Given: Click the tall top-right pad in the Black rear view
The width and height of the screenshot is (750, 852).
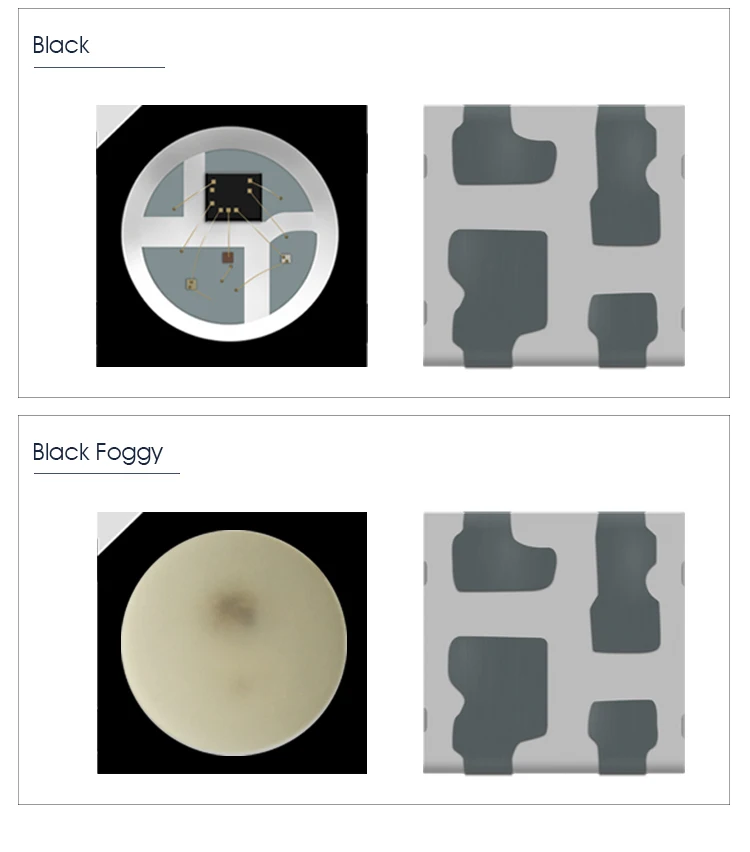Looking at the screenshot, I should tap(625, 176).
